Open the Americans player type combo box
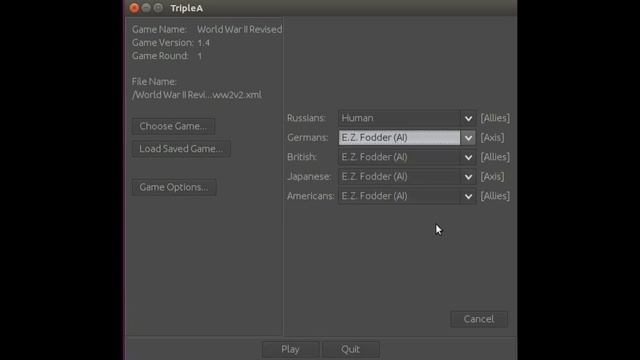This screenshot has height=360, width=640. [407, 196]
